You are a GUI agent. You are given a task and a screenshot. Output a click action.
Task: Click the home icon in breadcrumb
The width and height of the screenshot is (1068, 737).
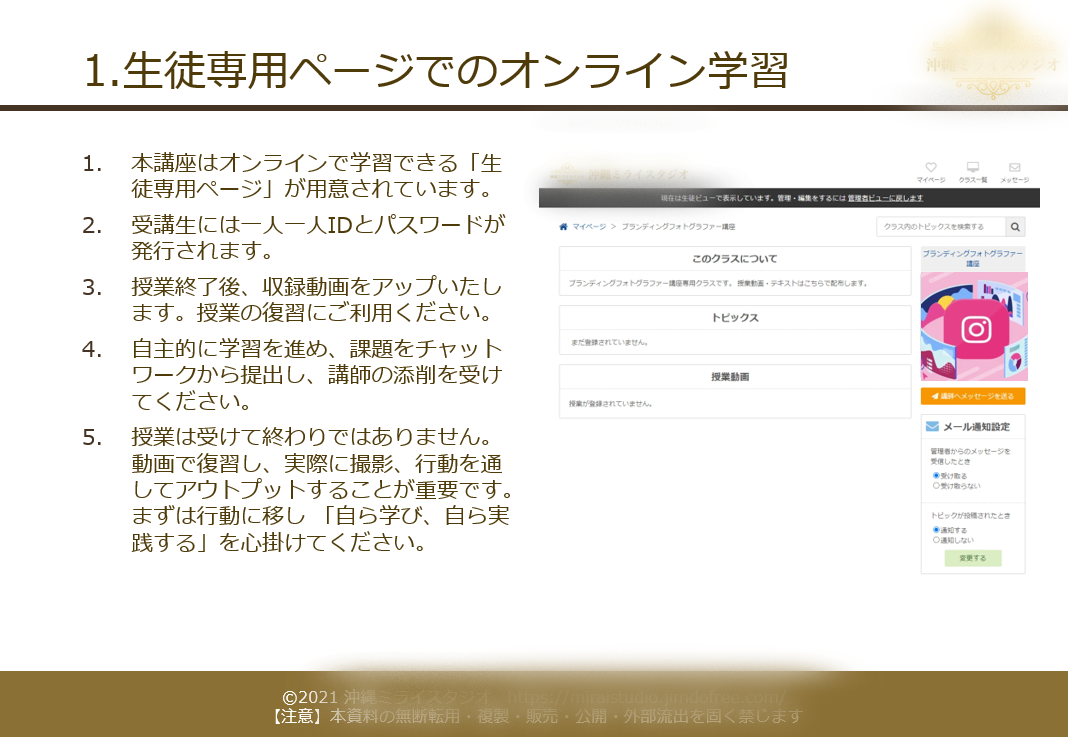564,227
